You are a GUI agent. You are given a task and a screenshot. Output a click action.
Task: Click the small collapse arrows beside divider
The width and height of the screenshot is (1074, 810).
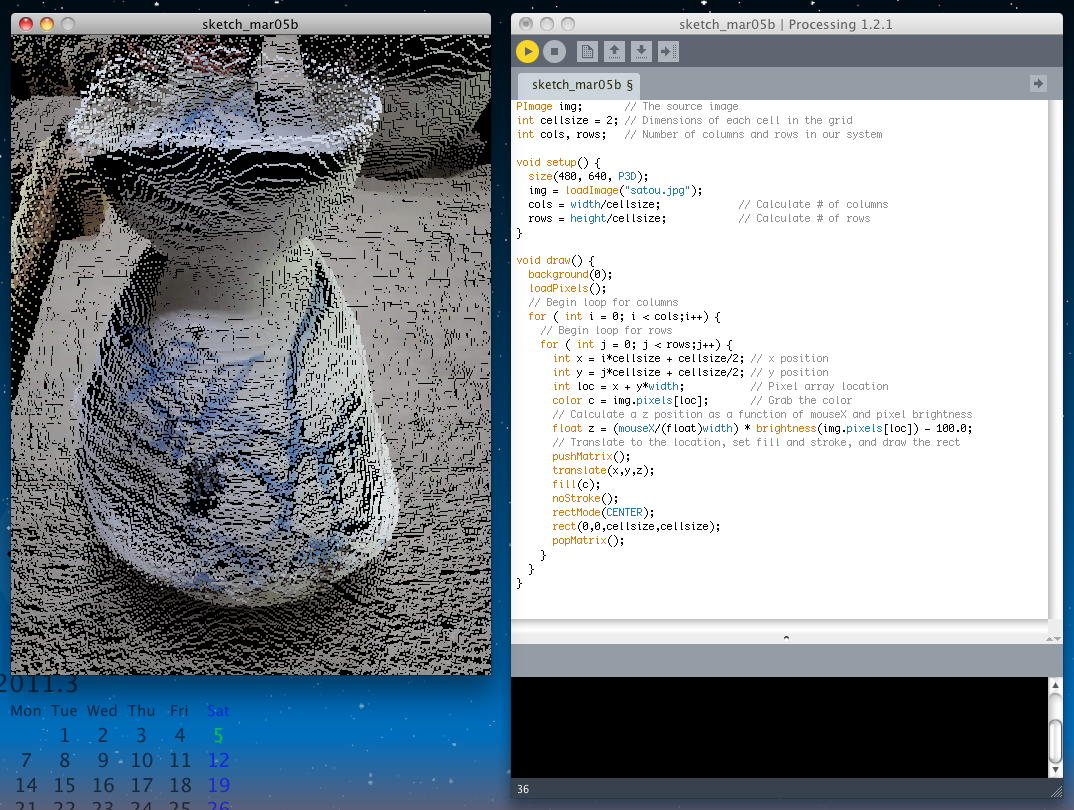tap(1053, 637)
